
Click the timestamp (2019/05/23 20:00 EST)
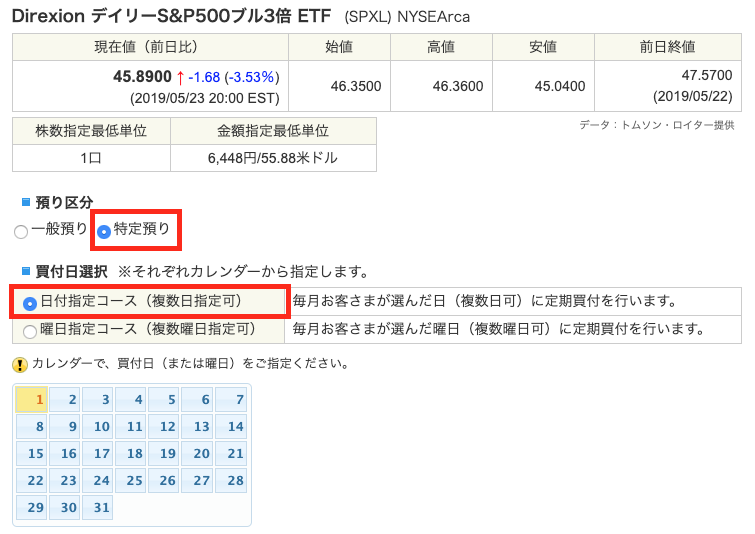[205, 99]
